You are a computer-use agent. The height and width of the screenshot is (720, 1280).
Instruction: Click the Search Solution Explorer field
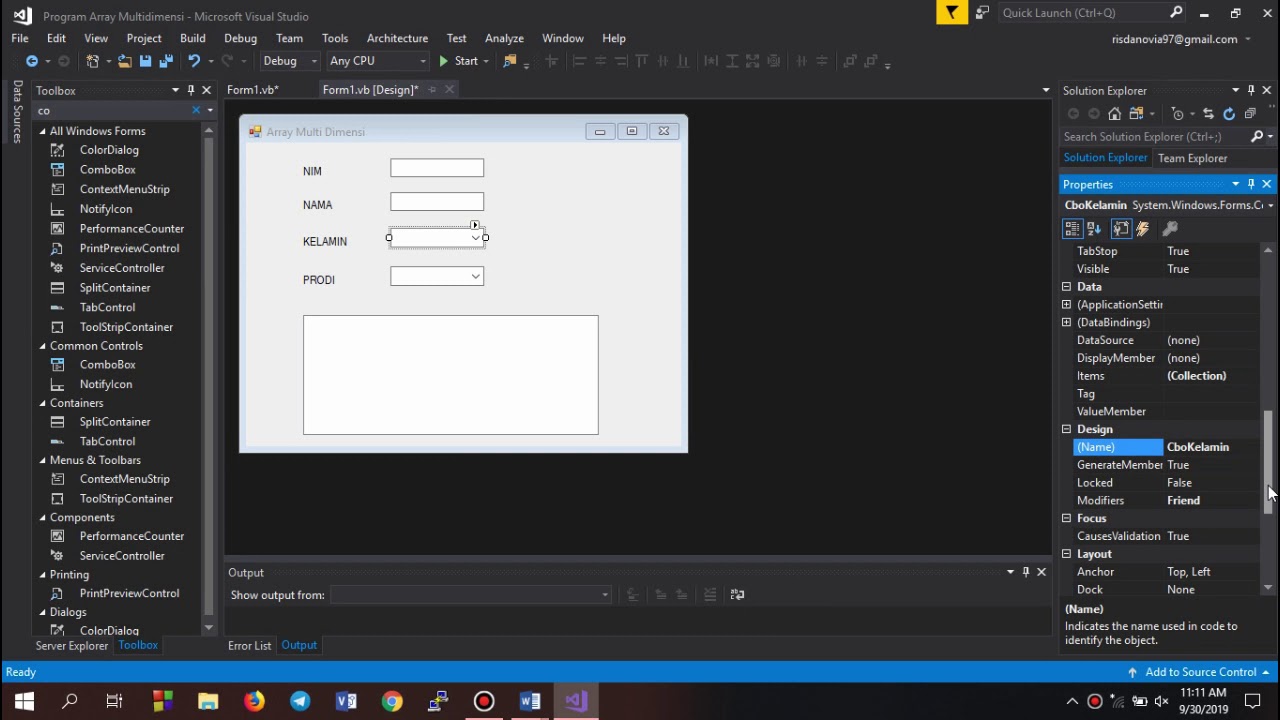coord(1155,137)
